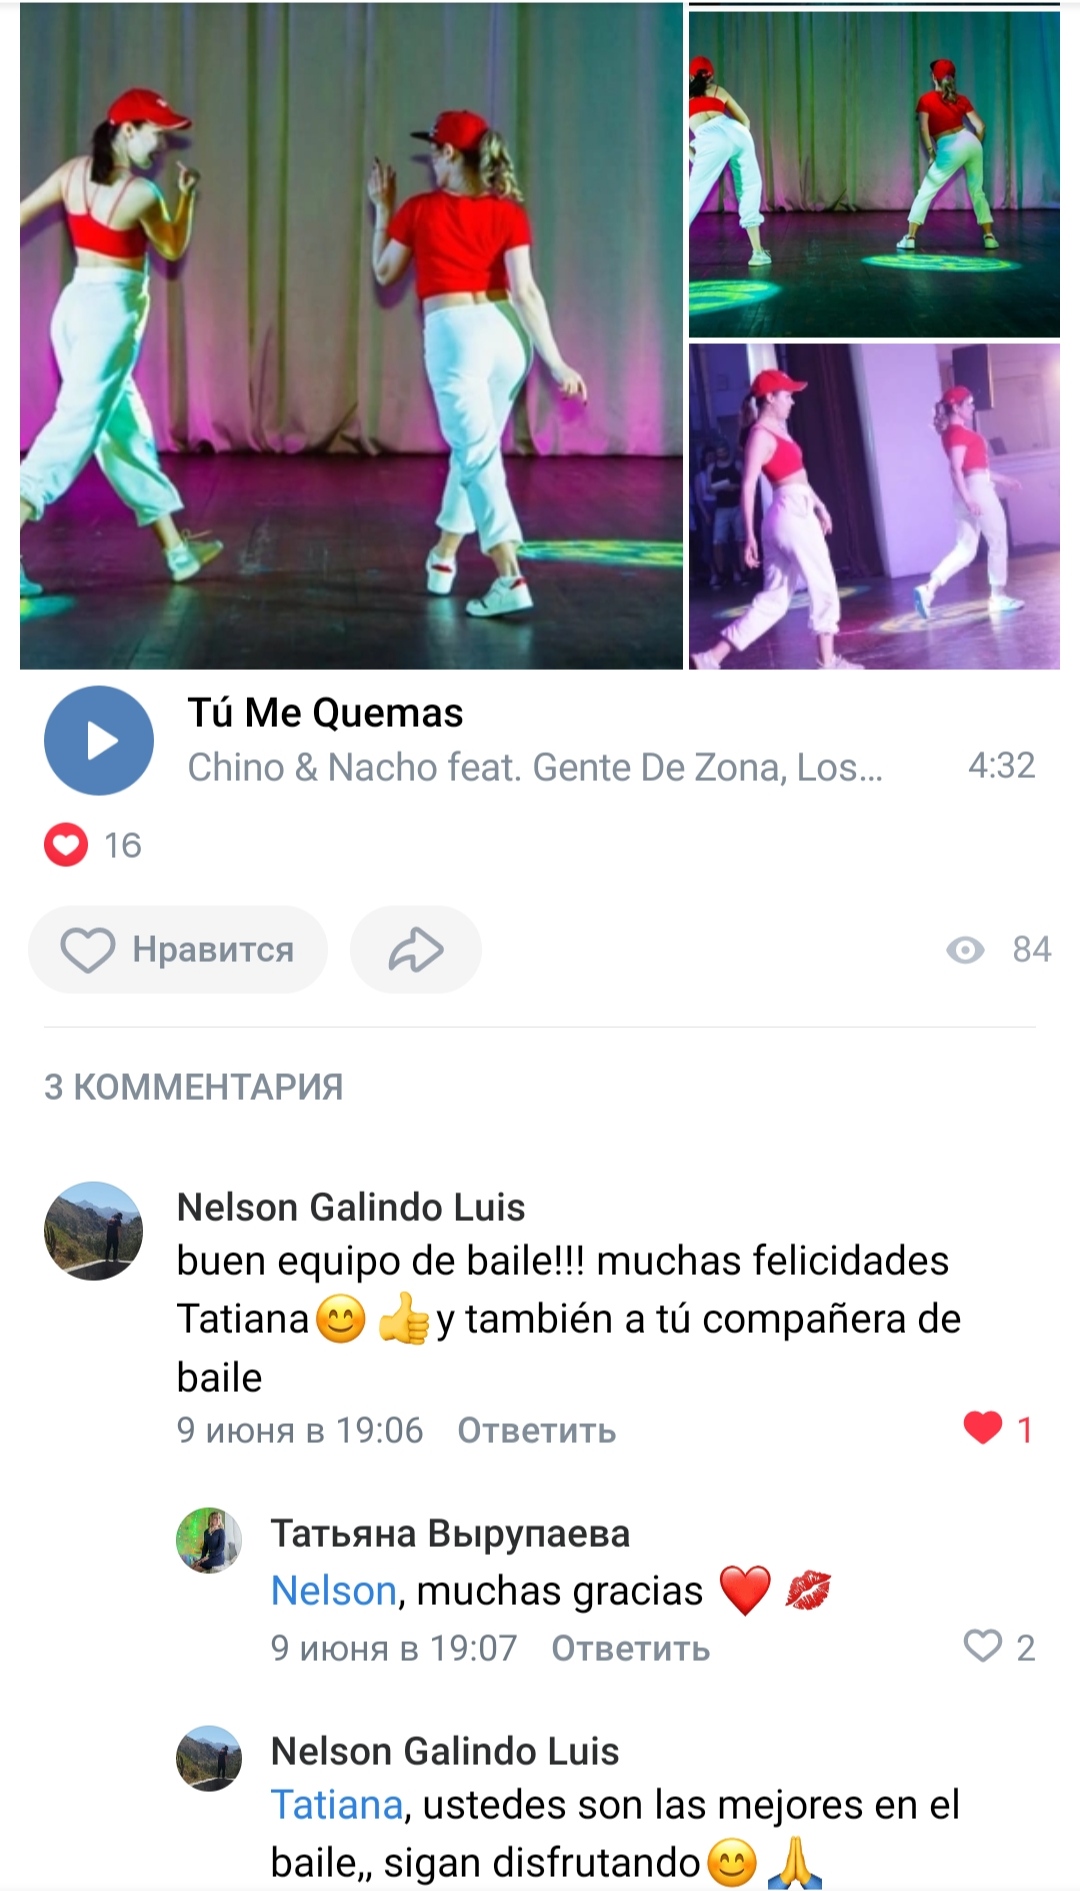Tap the share arrow button
This screenshot has width=1080, height=1891.
pyautogui.click(x=416, y=949)
